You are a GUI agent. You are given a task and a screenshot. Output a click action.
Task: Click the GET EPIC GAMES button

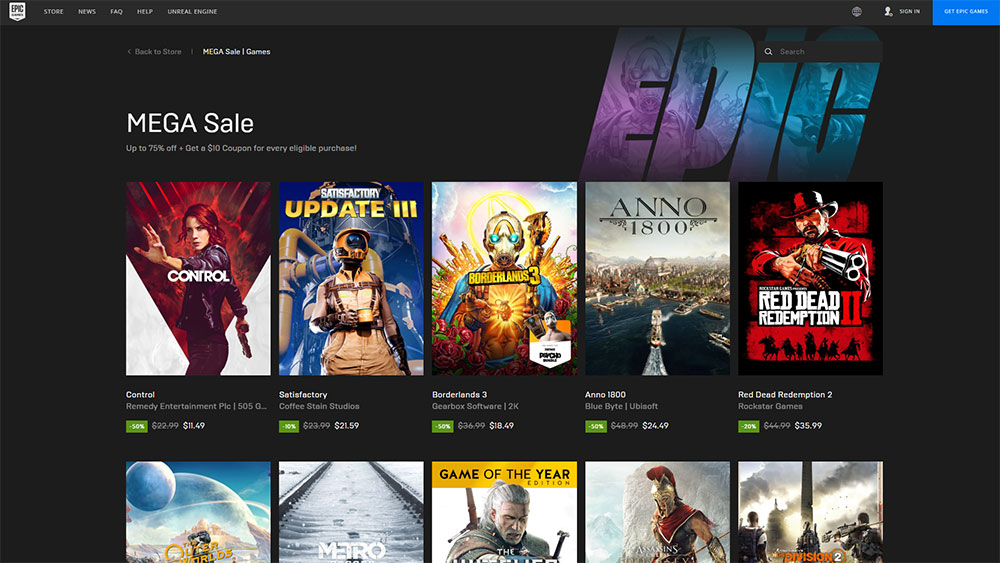(966, 12)
